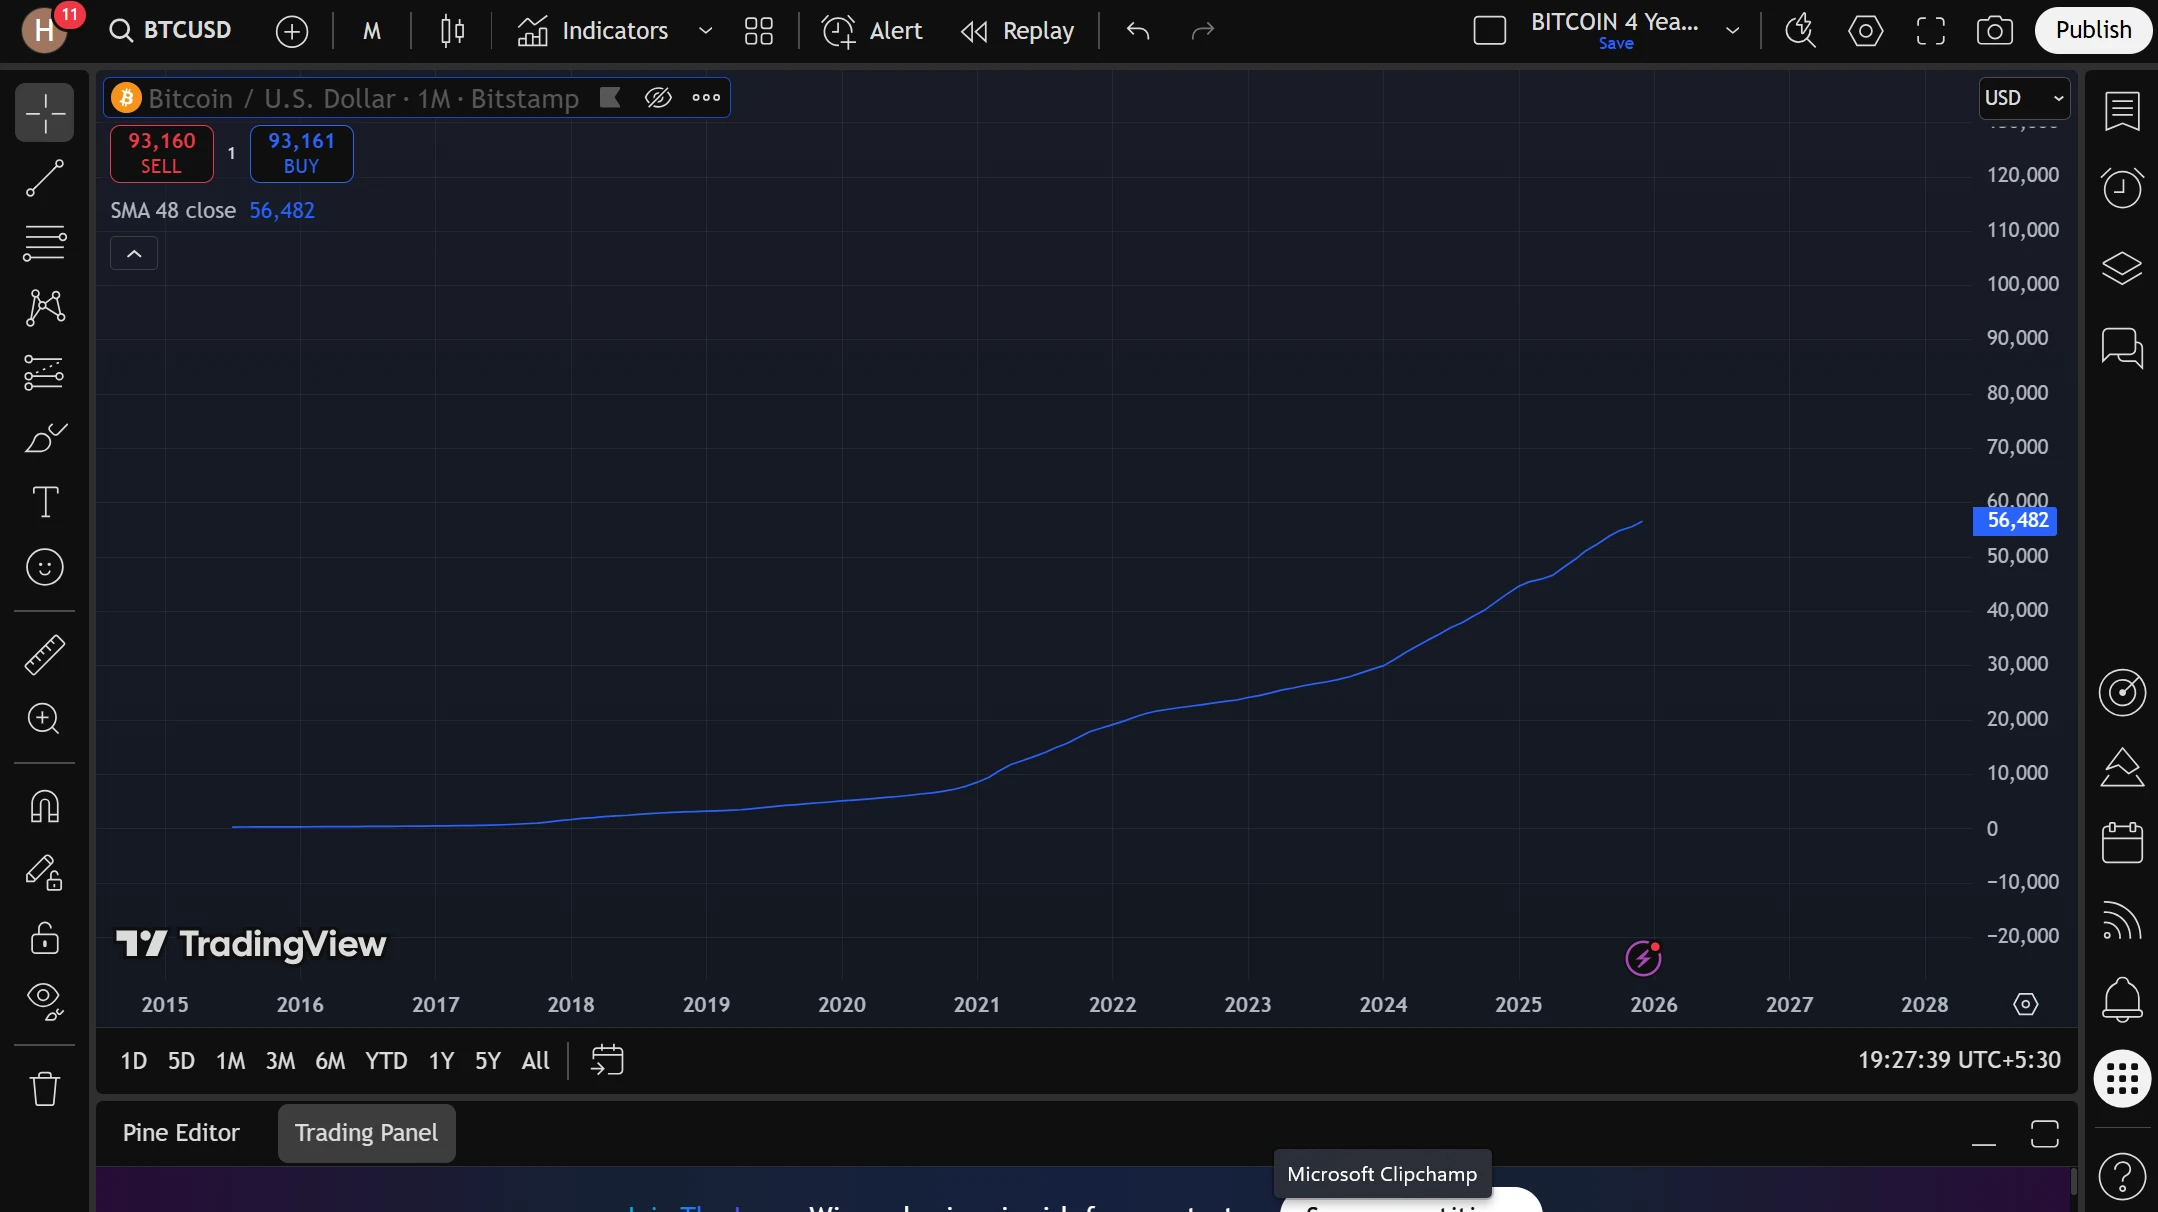The width and height of the screenshot is (2158, 1212).
Task: Toggle the notifications bell in the right sidebar
Action: tap(2124, 1000)
